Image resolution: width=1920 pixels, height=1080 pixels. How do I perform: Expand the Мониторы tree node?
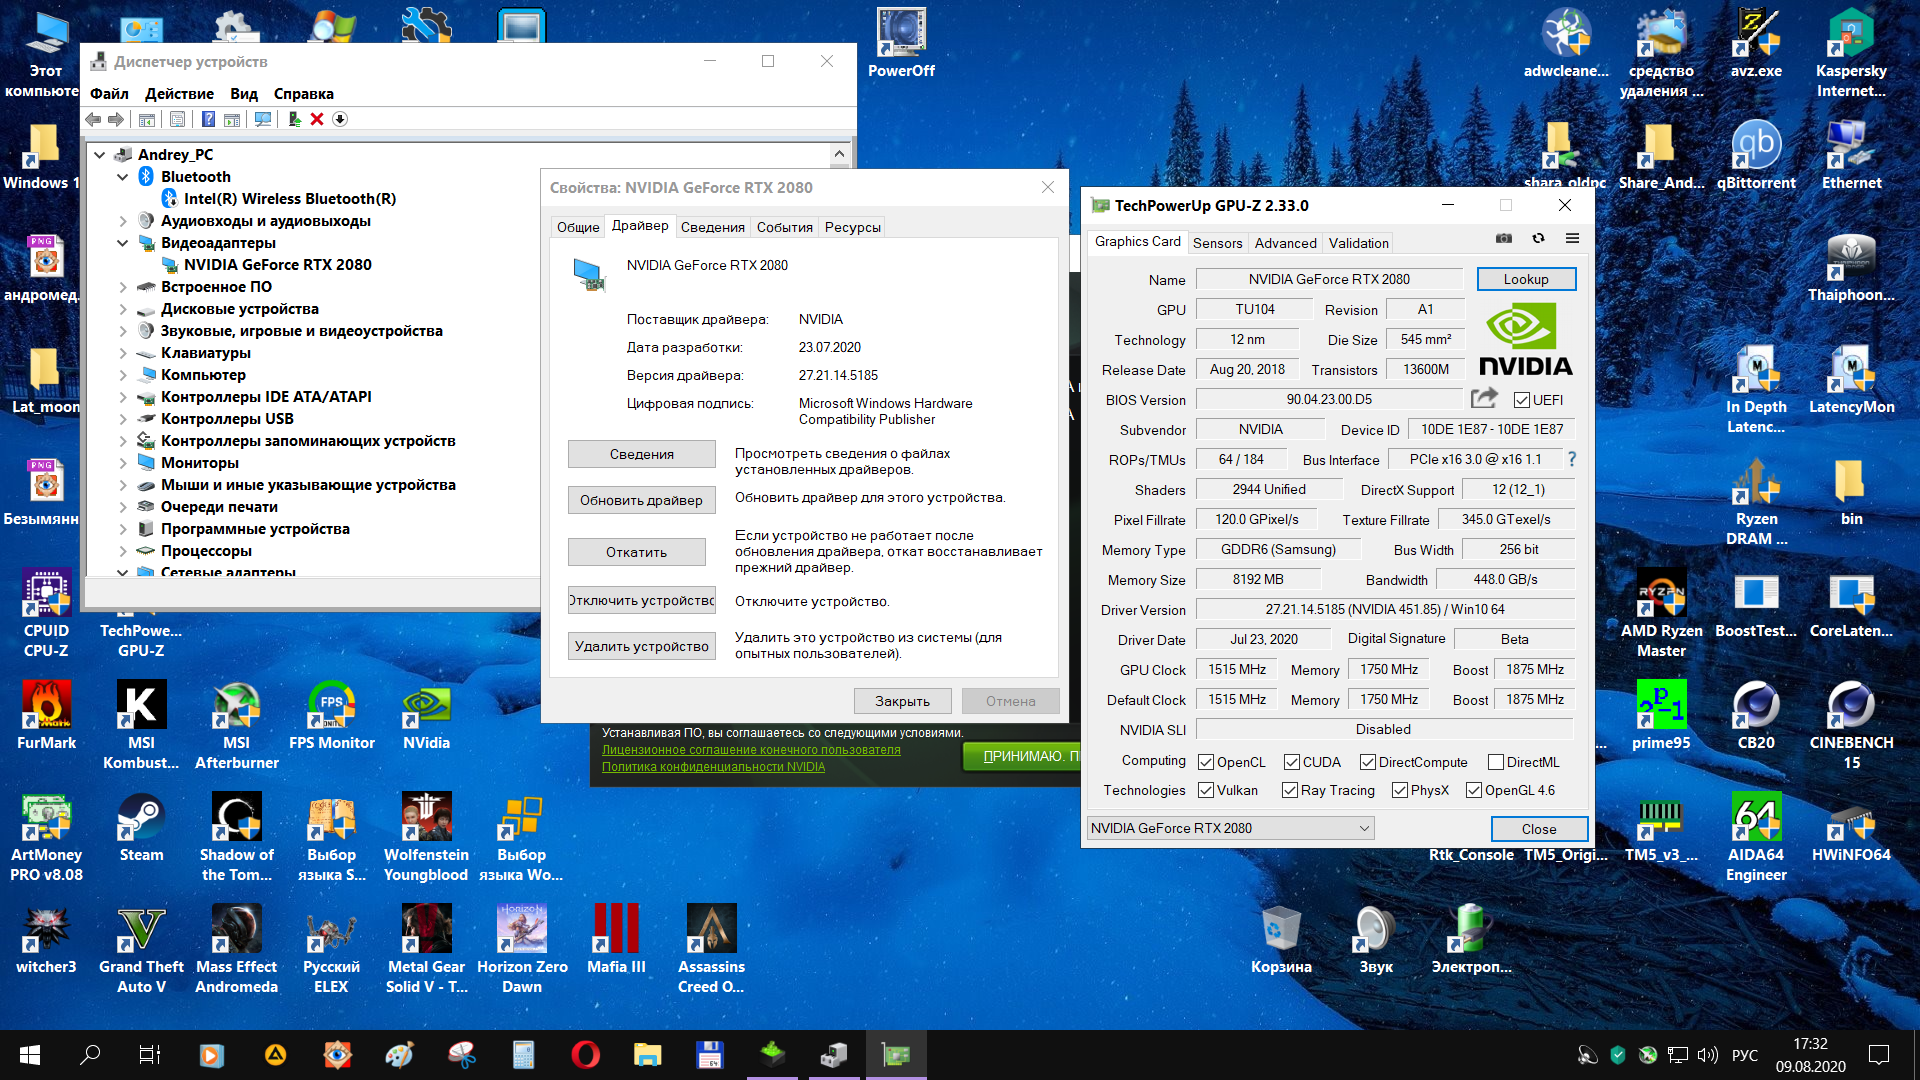pos(123,463)
